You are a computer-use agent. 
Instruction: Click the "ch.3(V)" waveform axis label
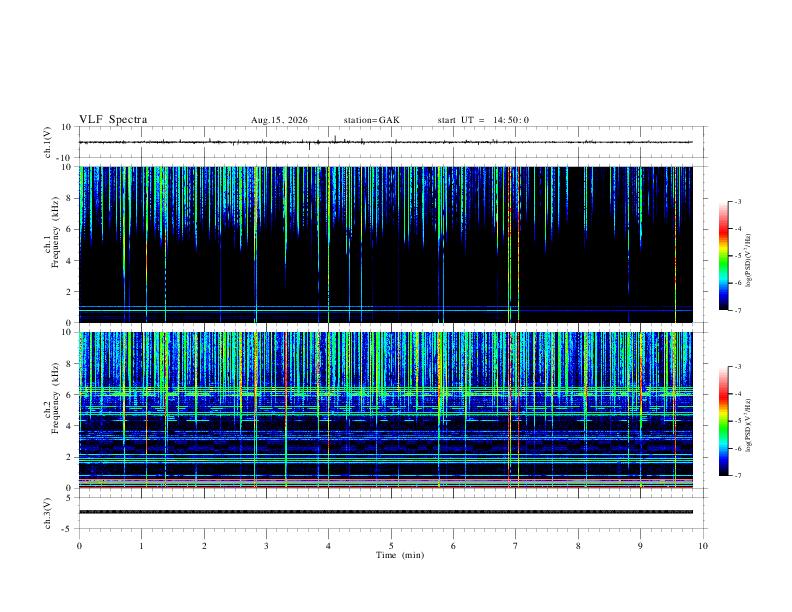(48, 513)
